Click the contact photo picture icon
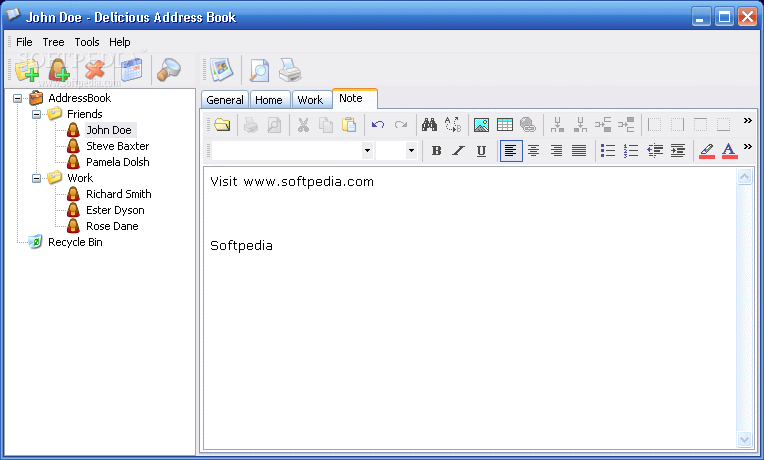 [221, 70]
